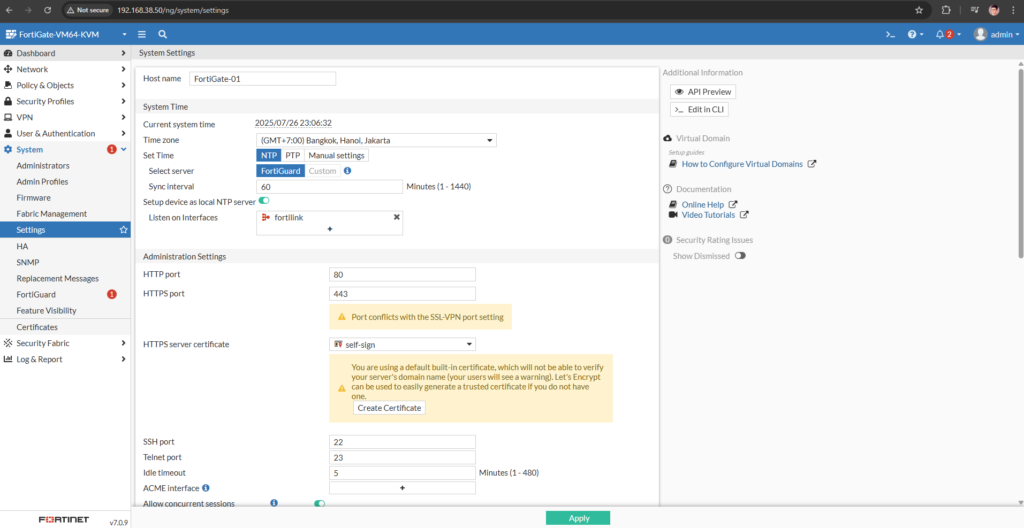Click the Idle timeout field
Image resolution: width=1024 pixels, height=528 pixels.
[x=402, y=473]
